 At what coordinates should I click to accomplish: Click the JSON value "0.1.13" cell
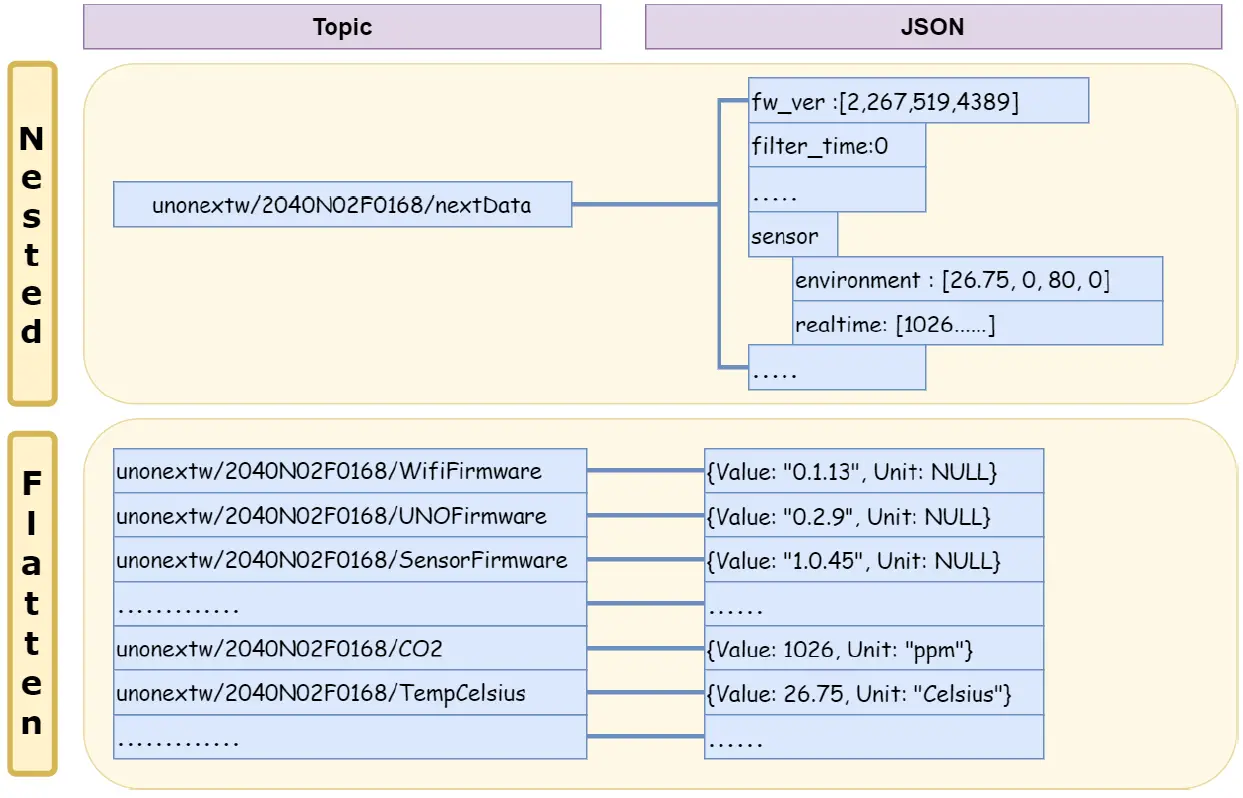873,471
